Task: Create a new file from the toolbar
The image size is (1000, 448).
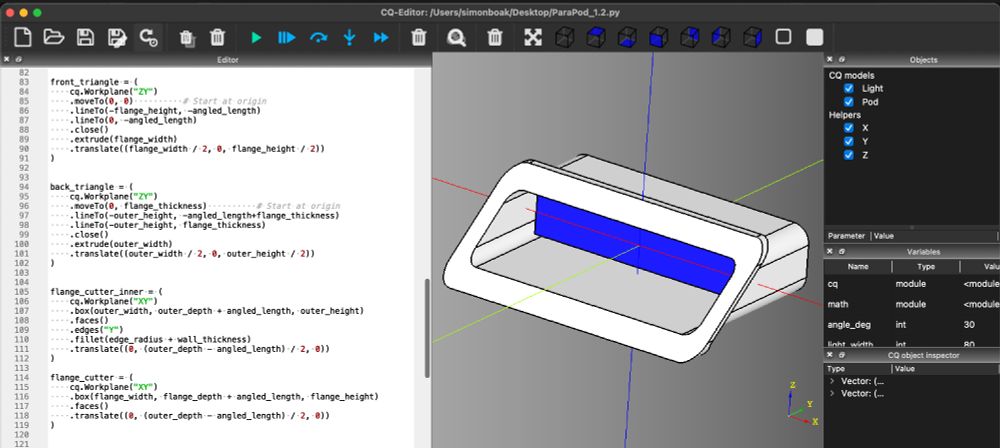Action: [23, 37]
